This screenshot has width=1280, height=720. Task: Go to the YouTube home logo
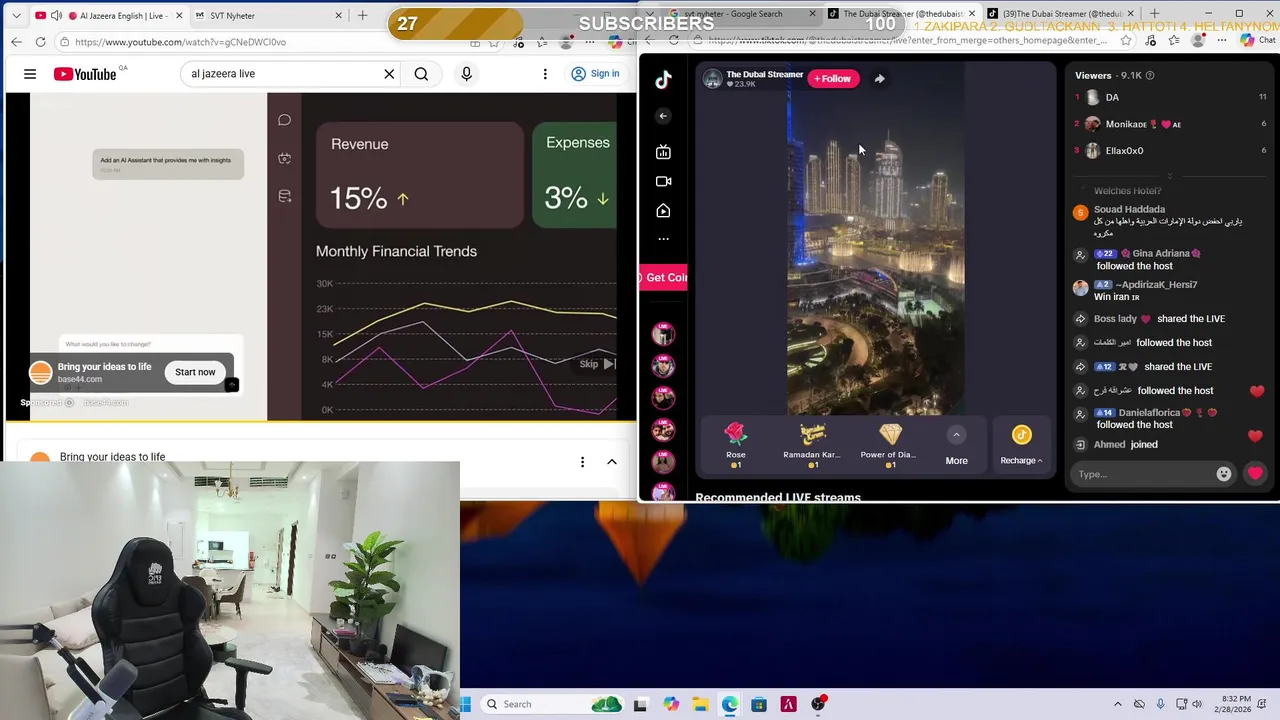[86, 74]
